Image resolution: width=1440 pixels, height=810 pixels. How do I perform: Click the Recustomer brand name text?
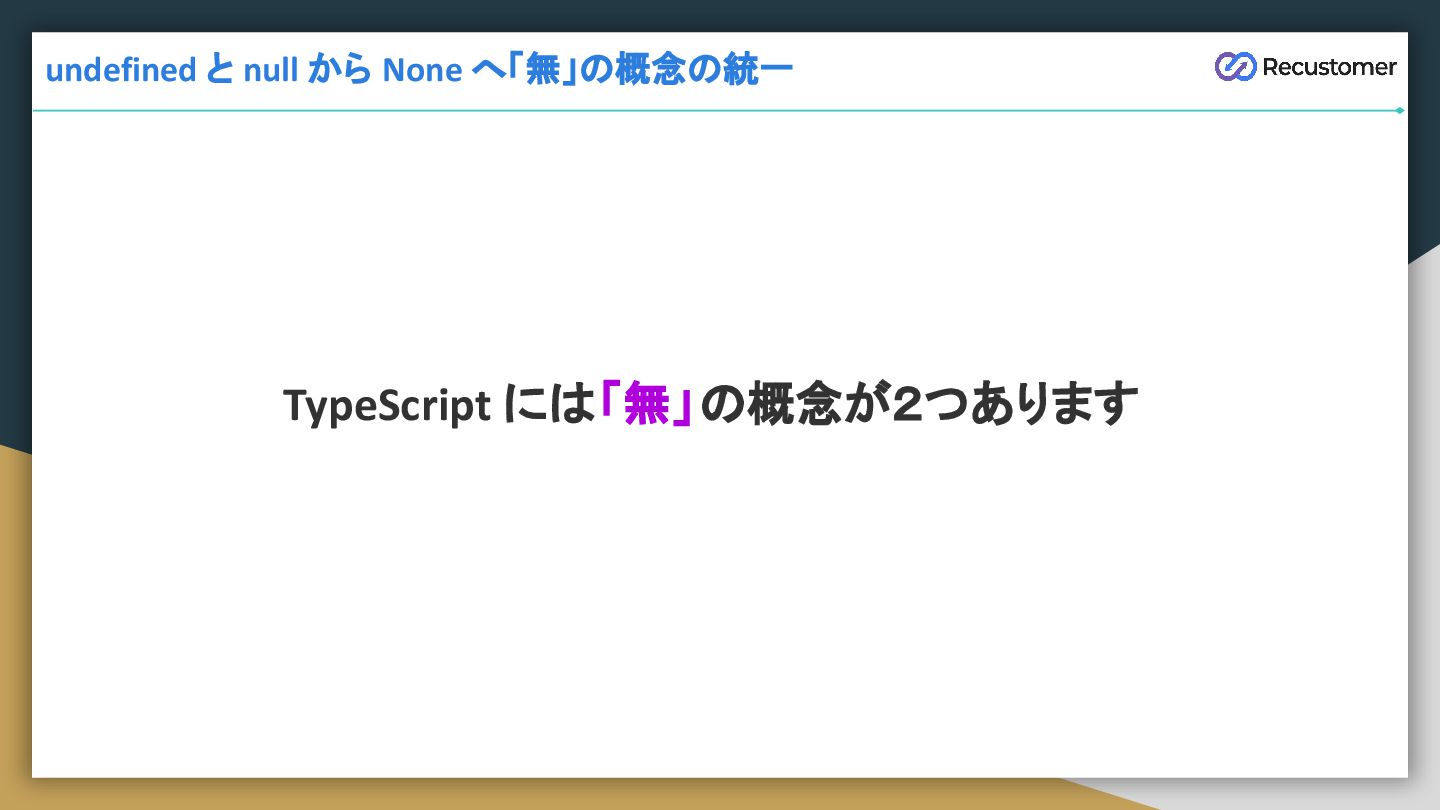coord(1329,67)
